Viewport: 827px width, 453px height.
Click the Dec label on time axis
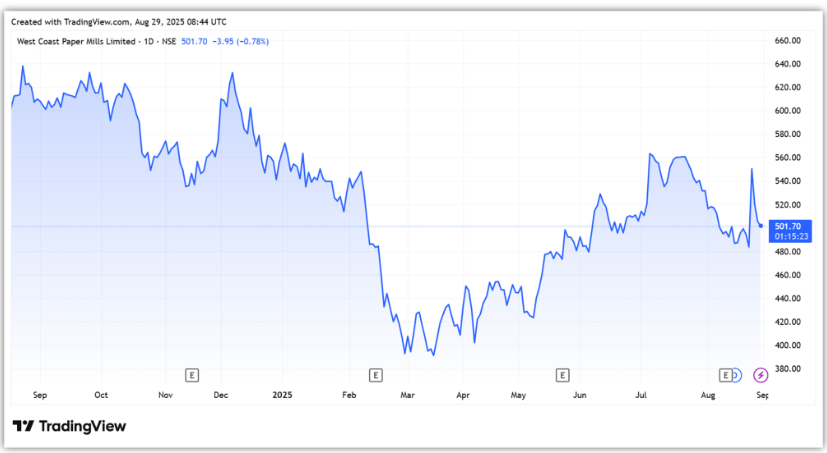click(221, 396)
